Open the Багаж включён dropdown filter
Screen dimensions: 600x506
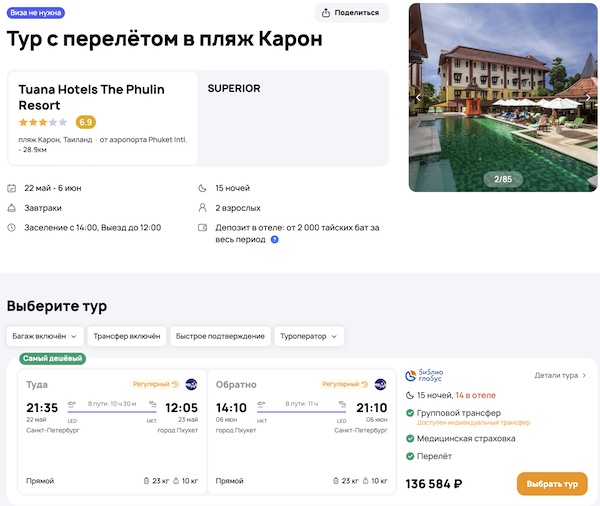tap(44, 336)
